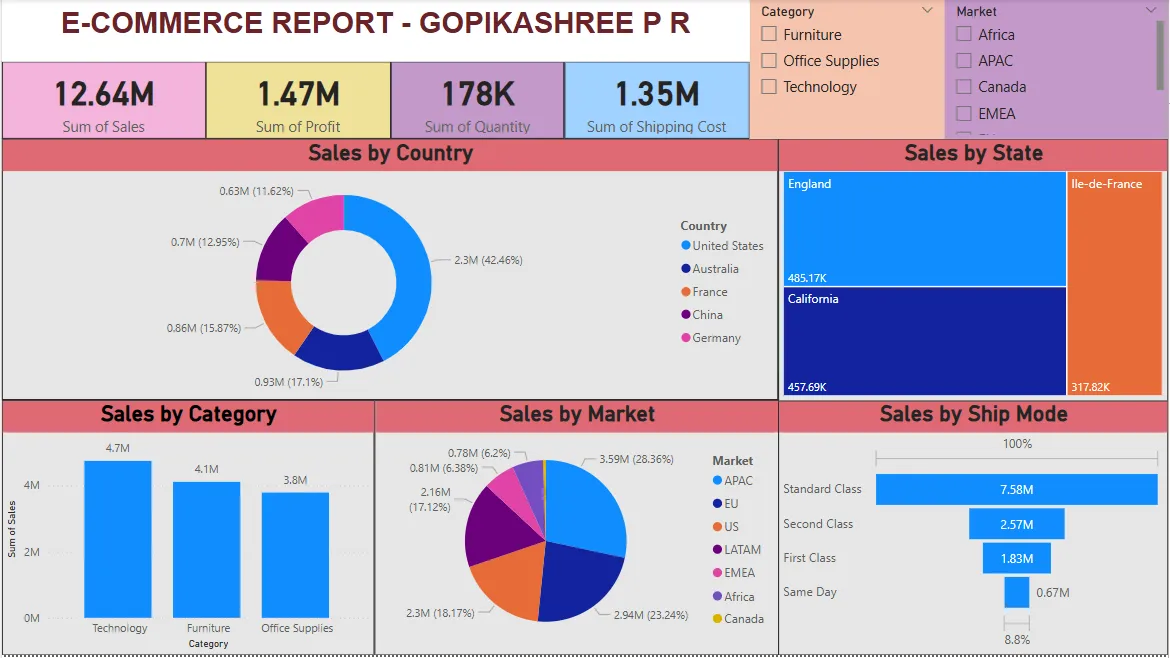
Task: Expand the Category slicer dropdown chevron
Action: [927, 10]
